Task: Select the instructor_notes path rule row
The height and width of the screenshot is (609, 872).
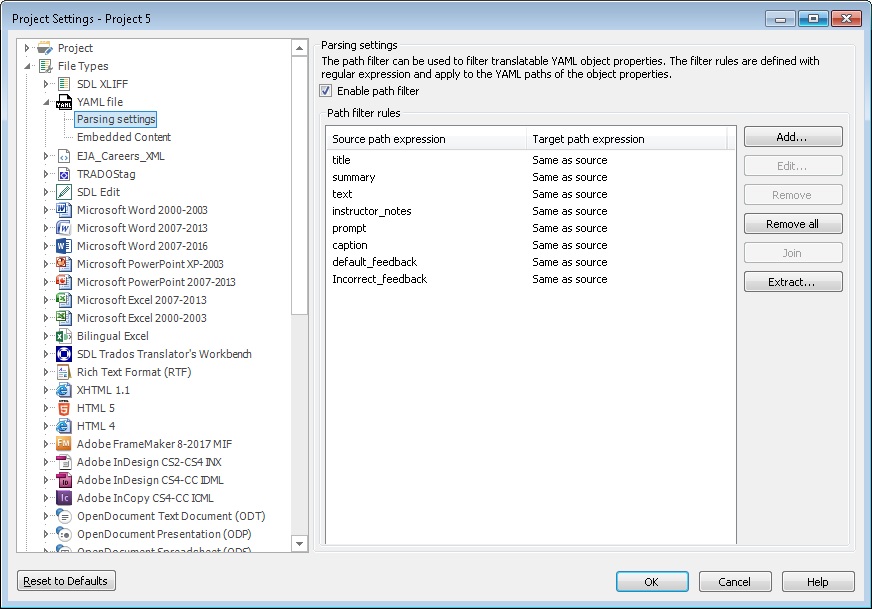Action: [372, 211]
